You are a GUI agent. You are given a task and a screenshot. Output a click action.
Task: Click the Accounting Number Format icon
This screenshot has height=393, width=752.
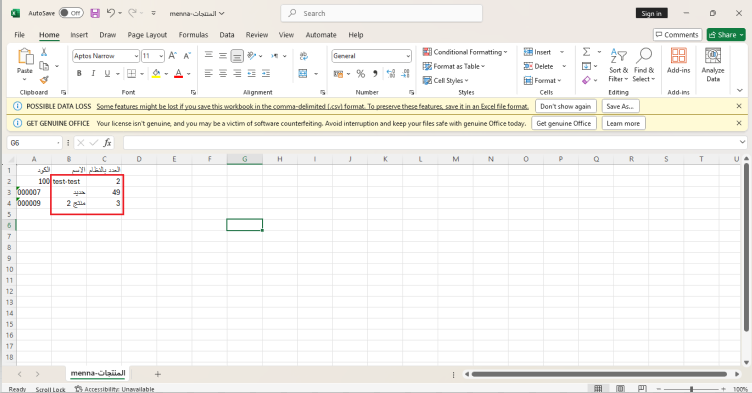[x=339, y=73]
